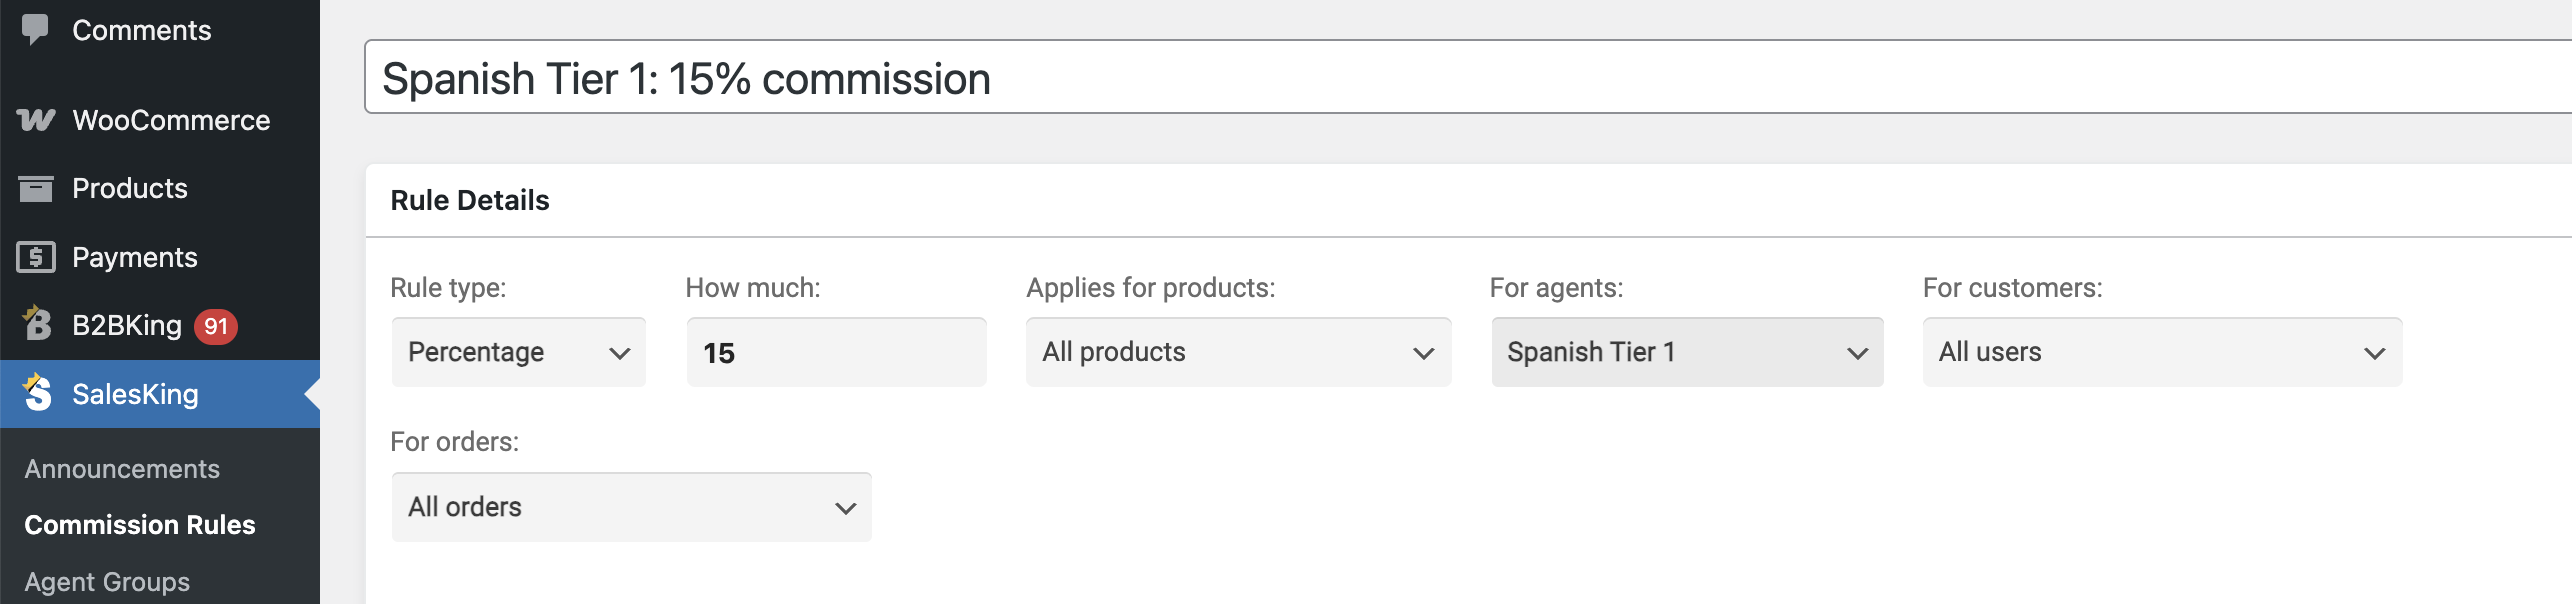Click the Payments dollar icon
The image size is (2572, 604).
36,257
